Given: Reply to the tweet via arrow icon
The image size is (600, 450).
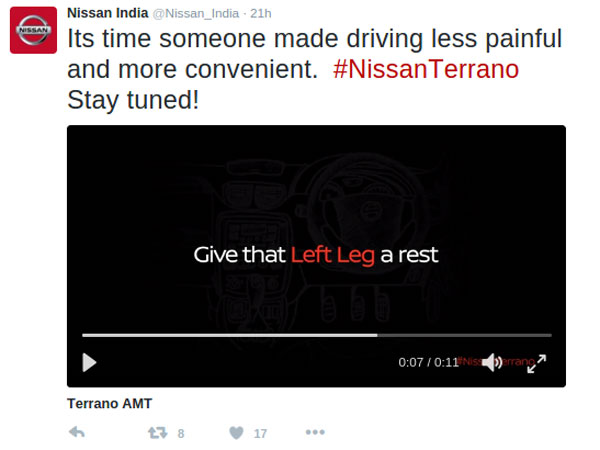Looking at the screenshot, I should tap(77, 433).
